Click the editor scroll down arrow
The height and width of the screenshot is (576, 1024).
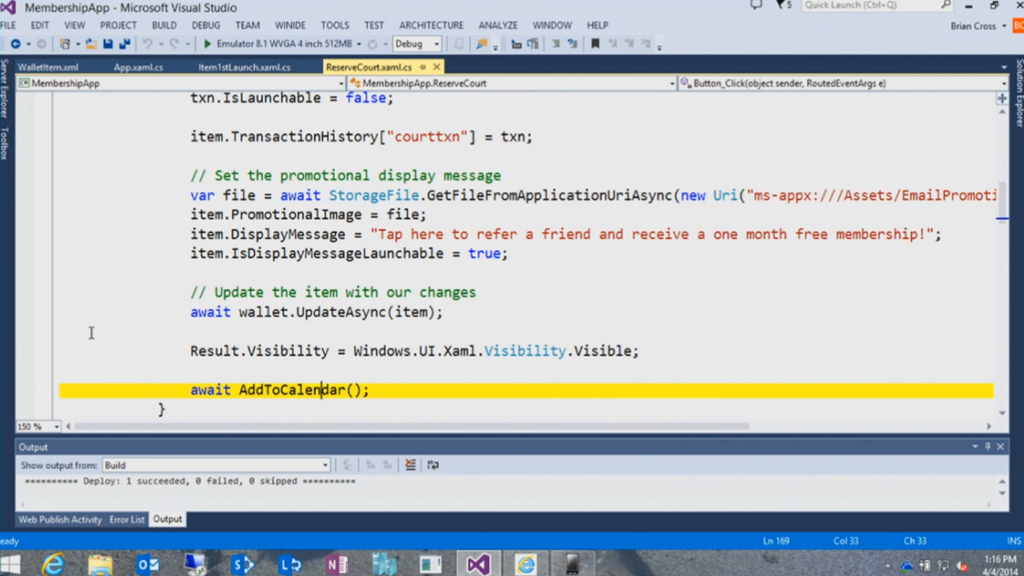tap(1002, 413)
